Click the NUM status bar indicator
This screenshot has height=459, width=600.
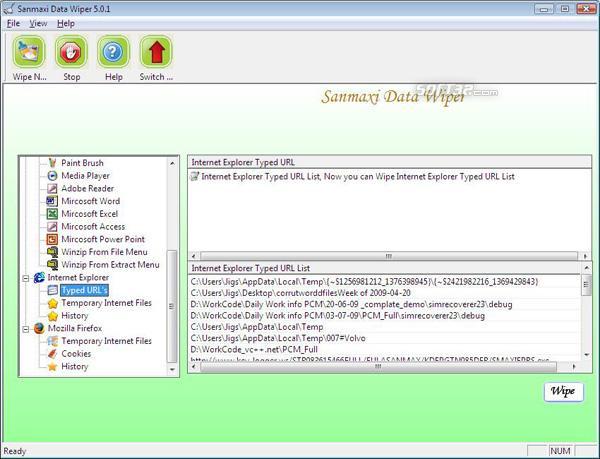click(560, 451)
